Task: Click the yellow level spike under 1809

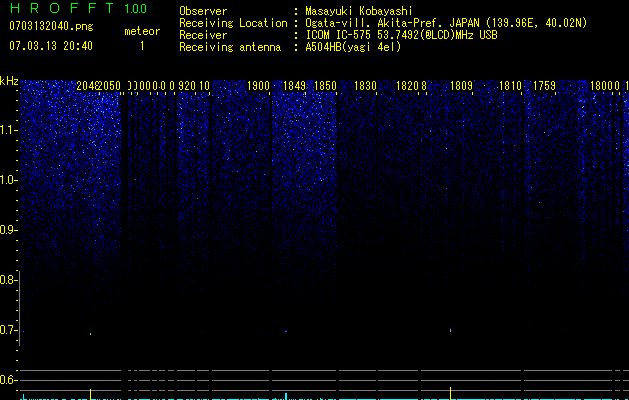Action: pos(450,393)
